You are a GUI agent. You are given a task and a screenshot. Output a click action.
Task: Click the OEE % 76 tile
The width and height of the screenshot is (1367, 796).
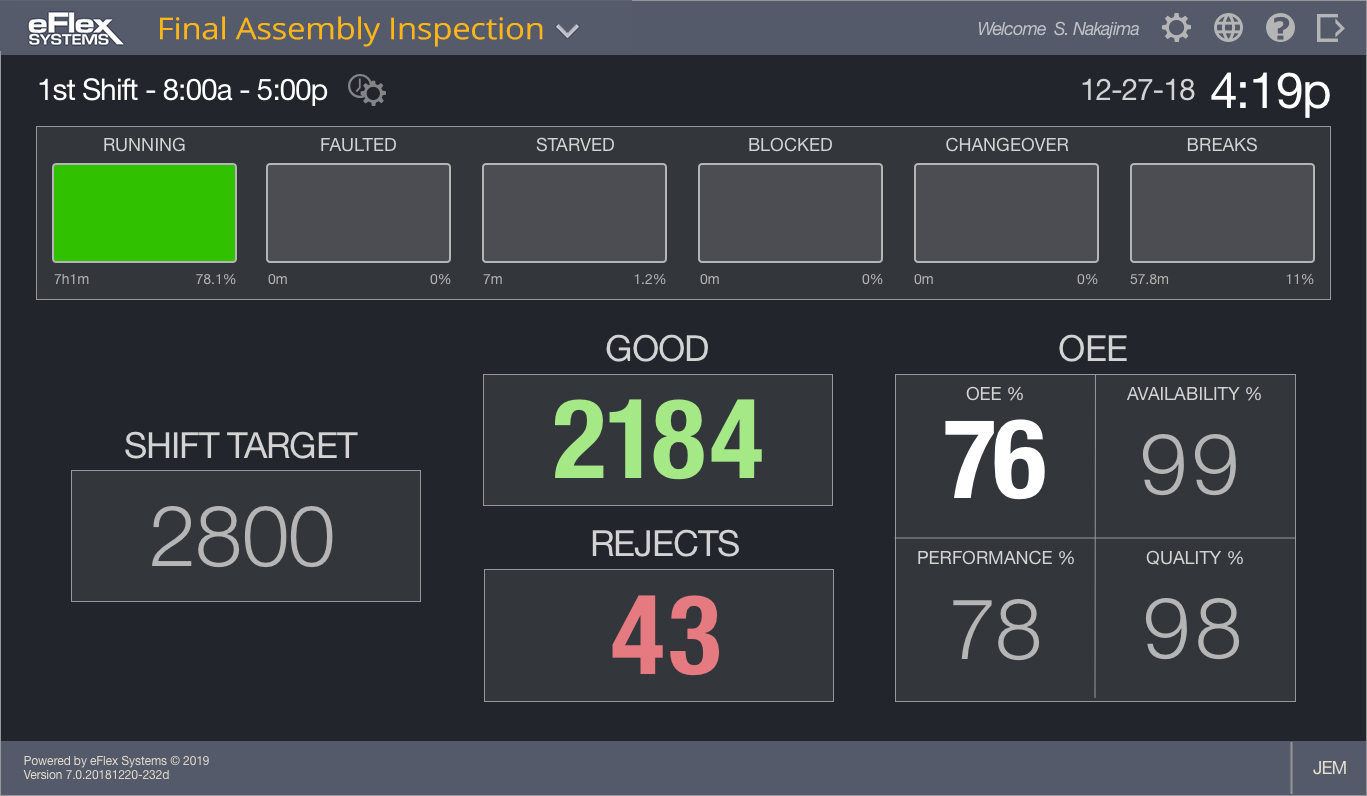click(995, 457)
